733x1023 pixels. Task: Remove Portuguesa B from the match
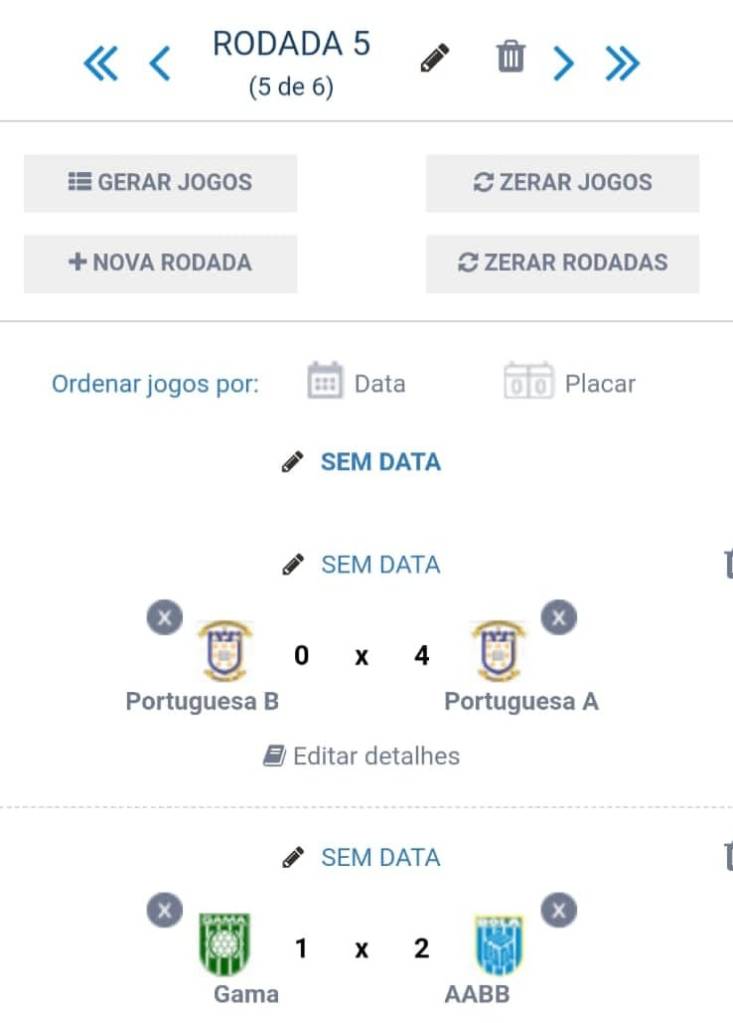click(x=165, y=618)
